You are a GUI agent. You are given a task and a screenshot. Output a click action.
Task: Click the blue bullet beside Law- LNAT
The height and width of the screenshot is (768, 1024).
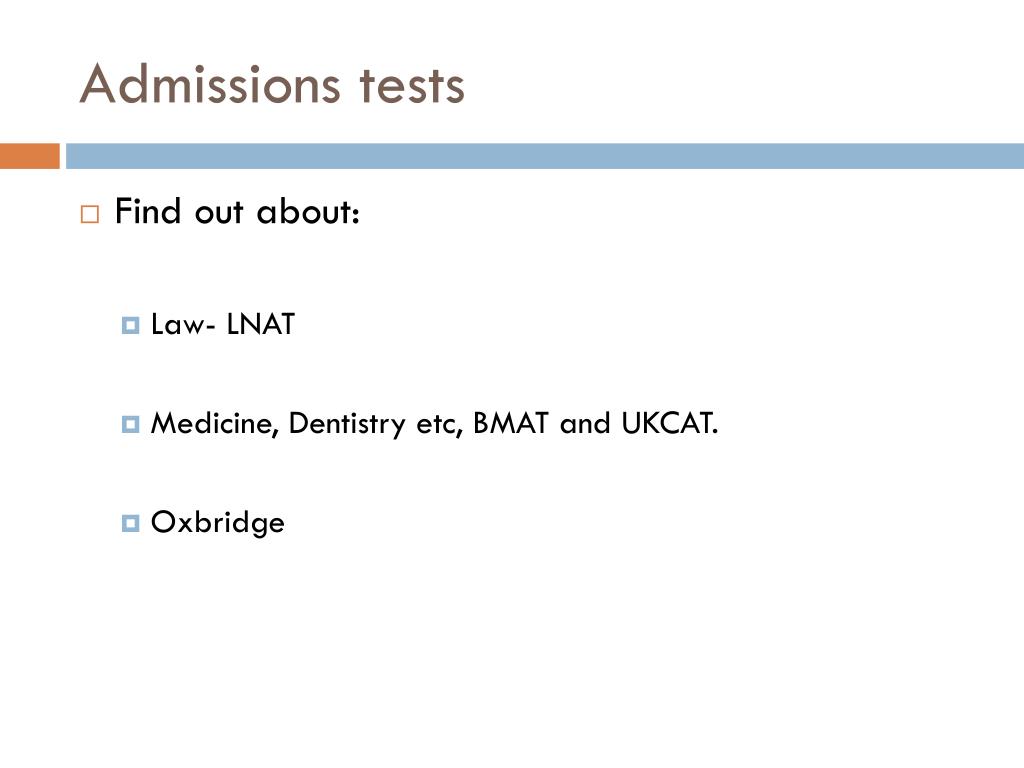pyautogui.click(x=131, y=325)
